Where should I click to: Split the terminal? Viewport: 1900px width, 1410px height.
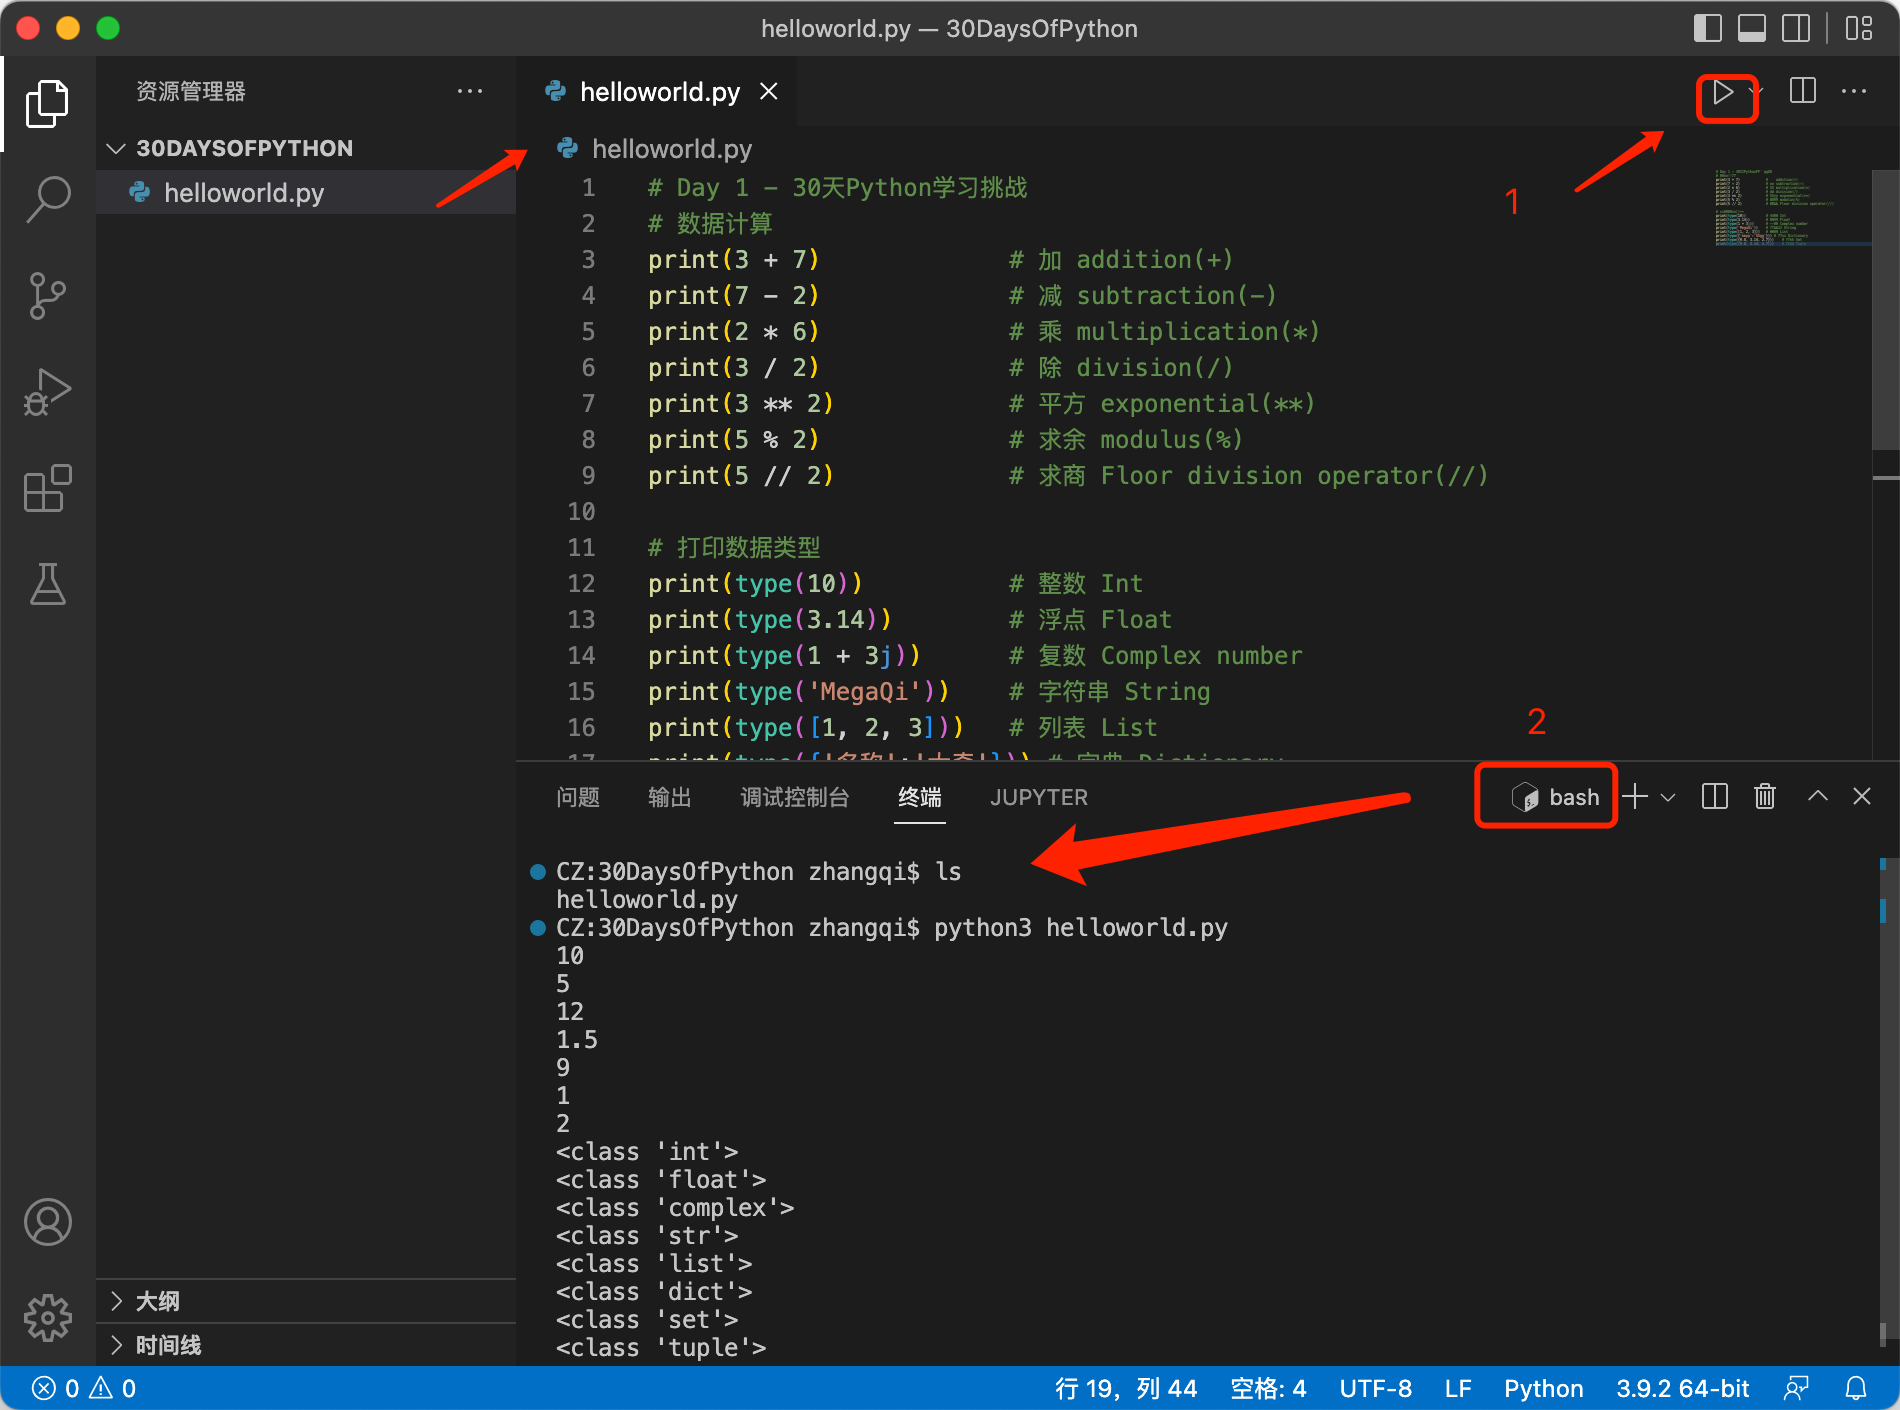pyautogui.click(x=1715, y=797)
